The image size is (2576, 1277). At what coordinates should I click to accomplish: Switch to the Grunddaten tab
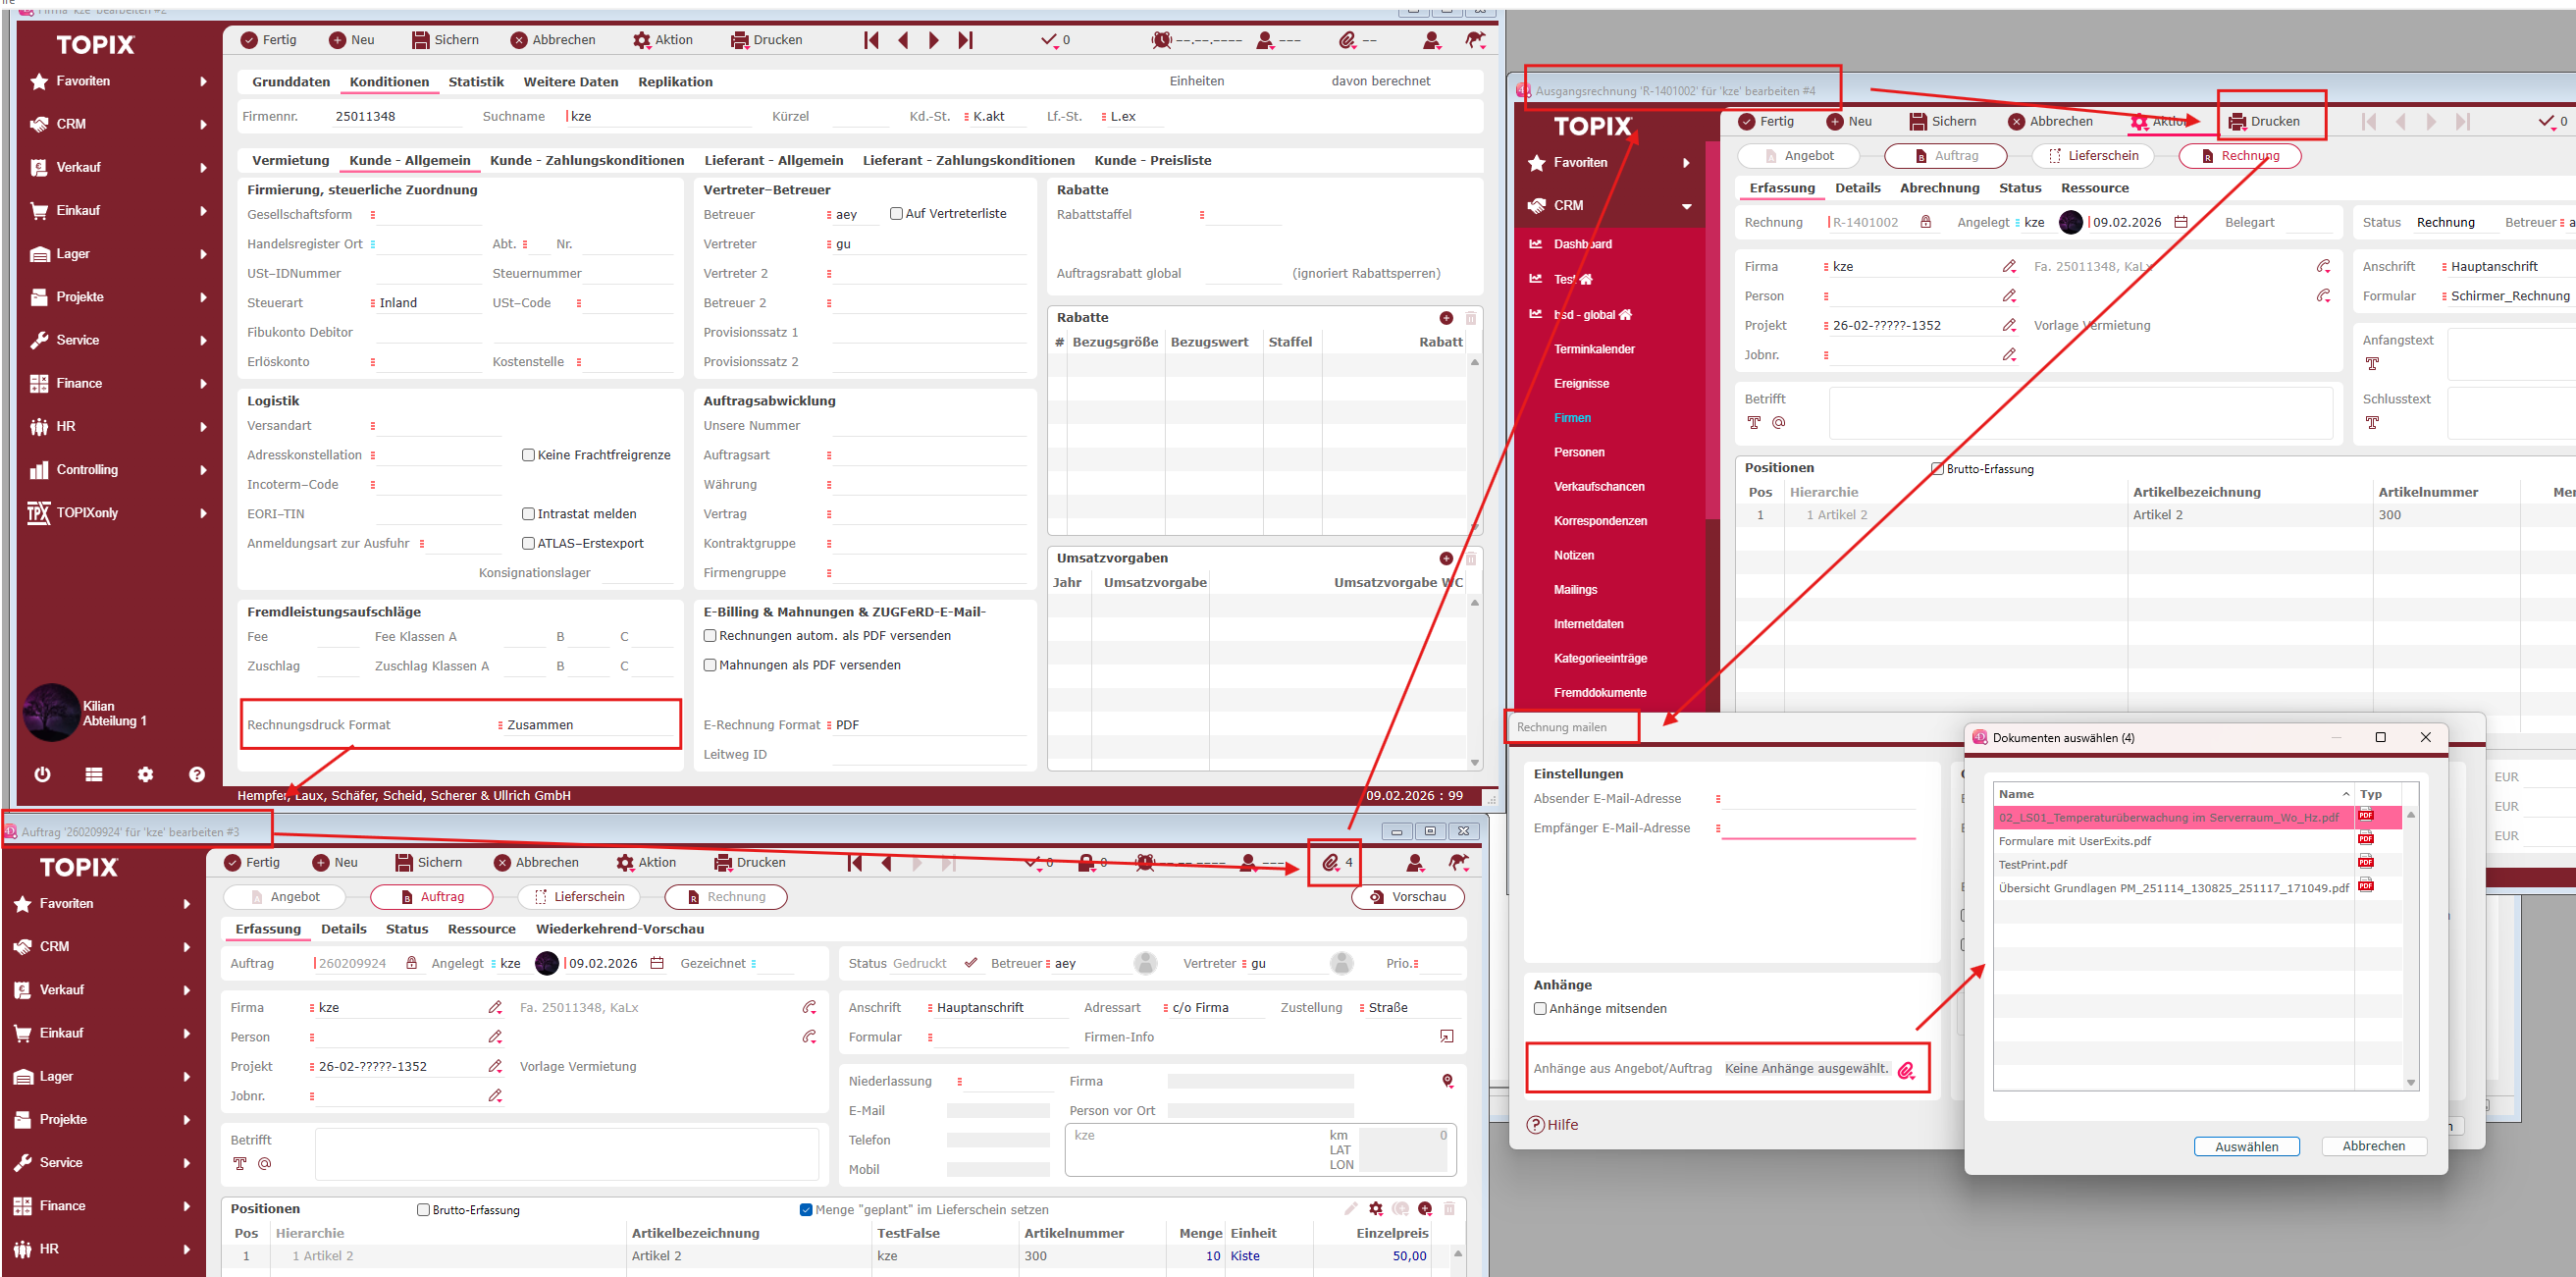click(291, 82)
